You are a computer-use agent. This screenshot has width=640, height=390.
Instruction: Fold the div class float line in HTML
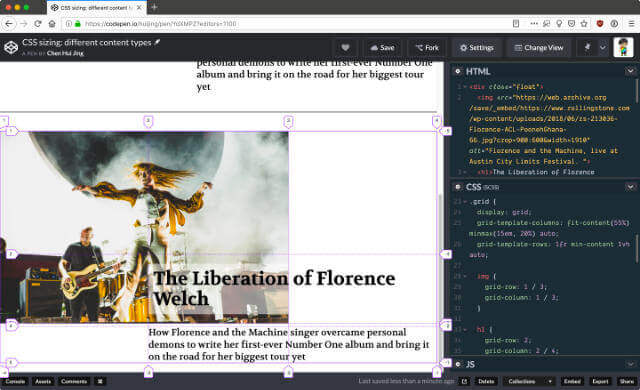click(464, 87)
